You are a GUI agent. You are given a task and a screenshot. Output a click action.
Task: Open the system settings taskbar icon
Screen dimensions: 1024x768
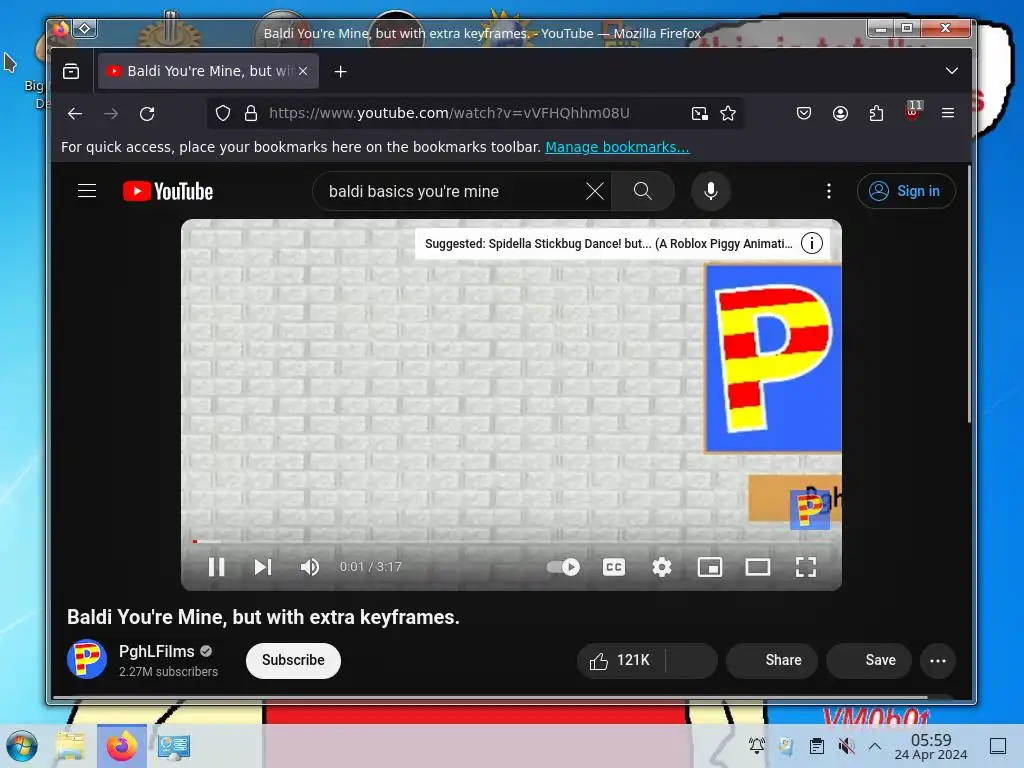174,746
